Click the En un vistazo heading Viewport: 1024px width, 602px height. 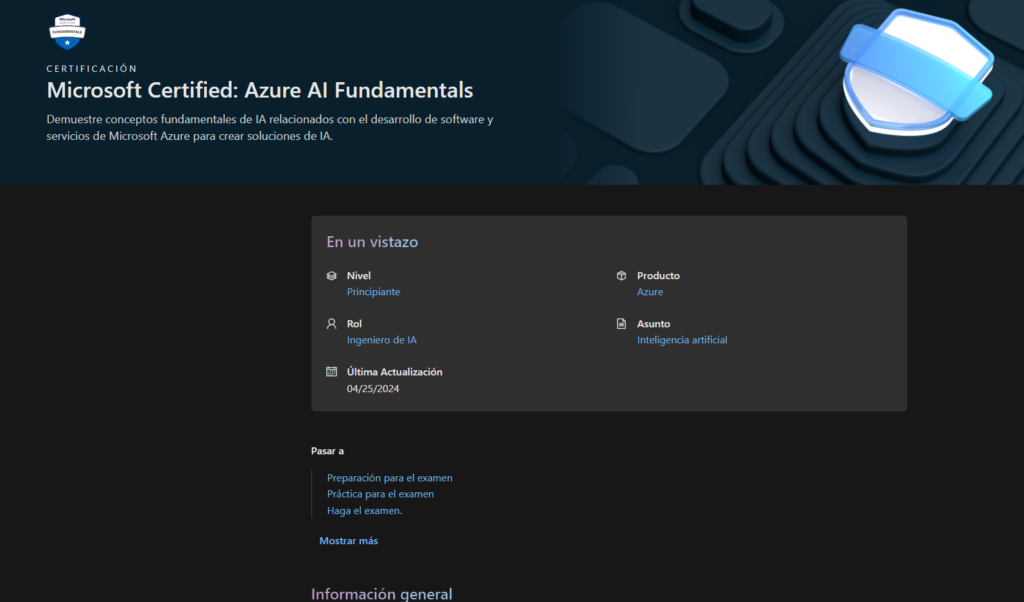pyautogui.click(x=372, y=242)
